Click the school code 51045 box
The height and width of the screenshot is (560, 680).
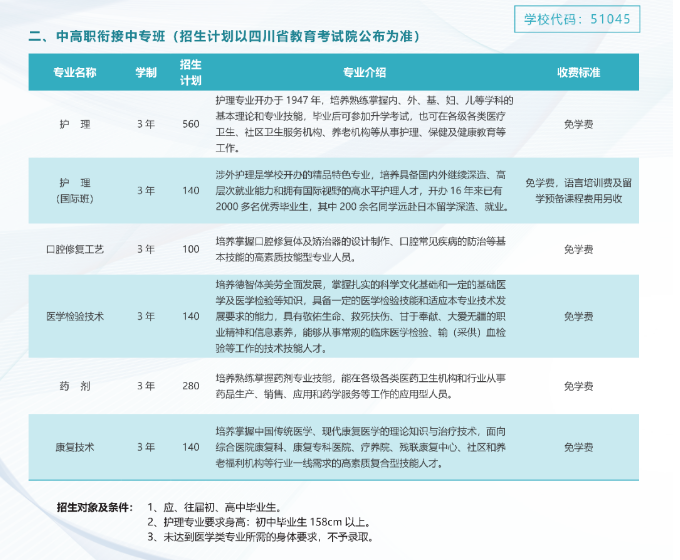[x=577, y=19]
